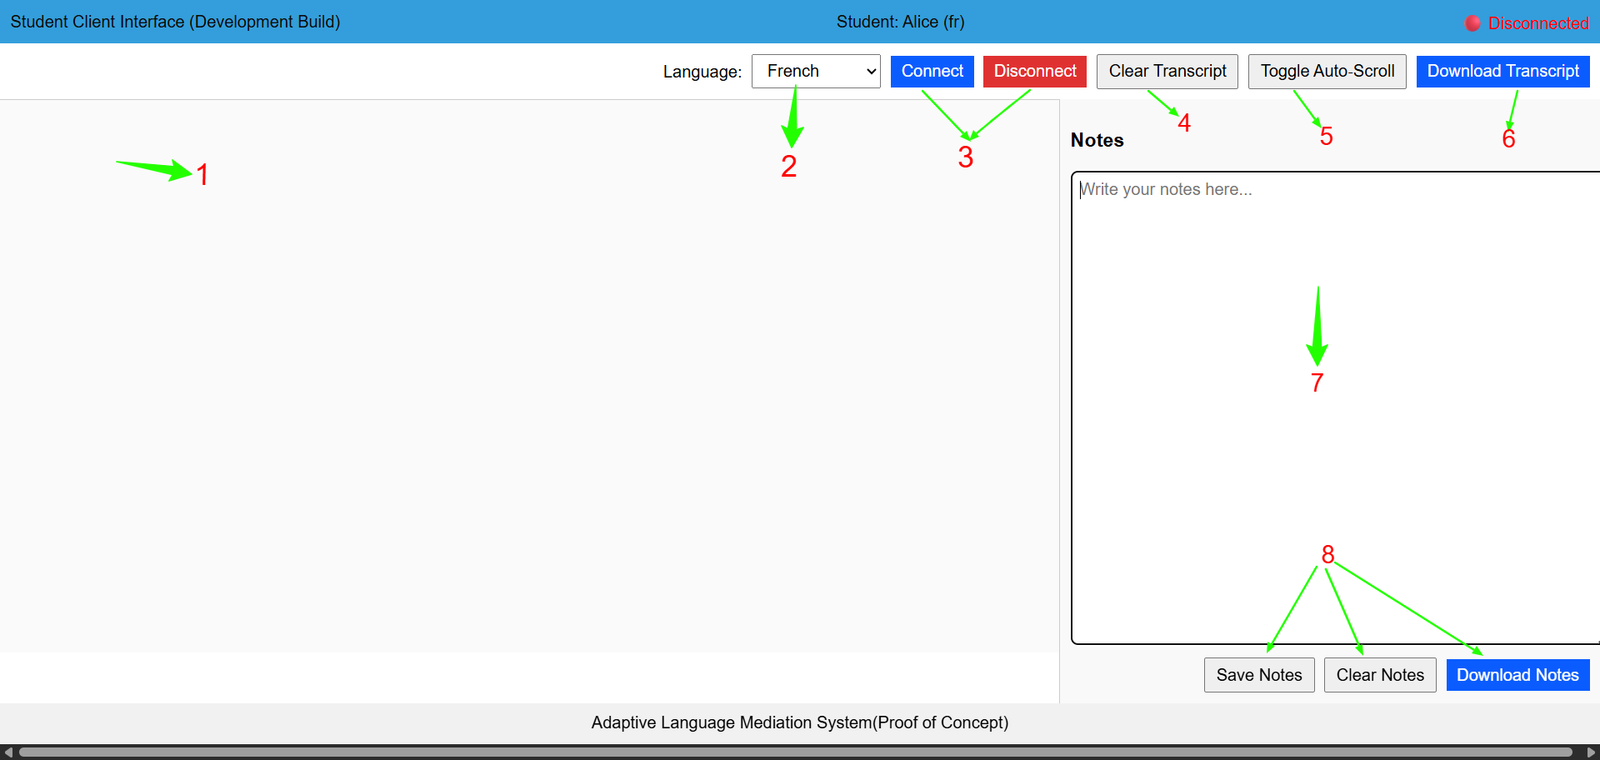The height and width of the screenshot is (760, 1600).
Task: Save notes with Save Notes button
Action: pos(1259,675)
